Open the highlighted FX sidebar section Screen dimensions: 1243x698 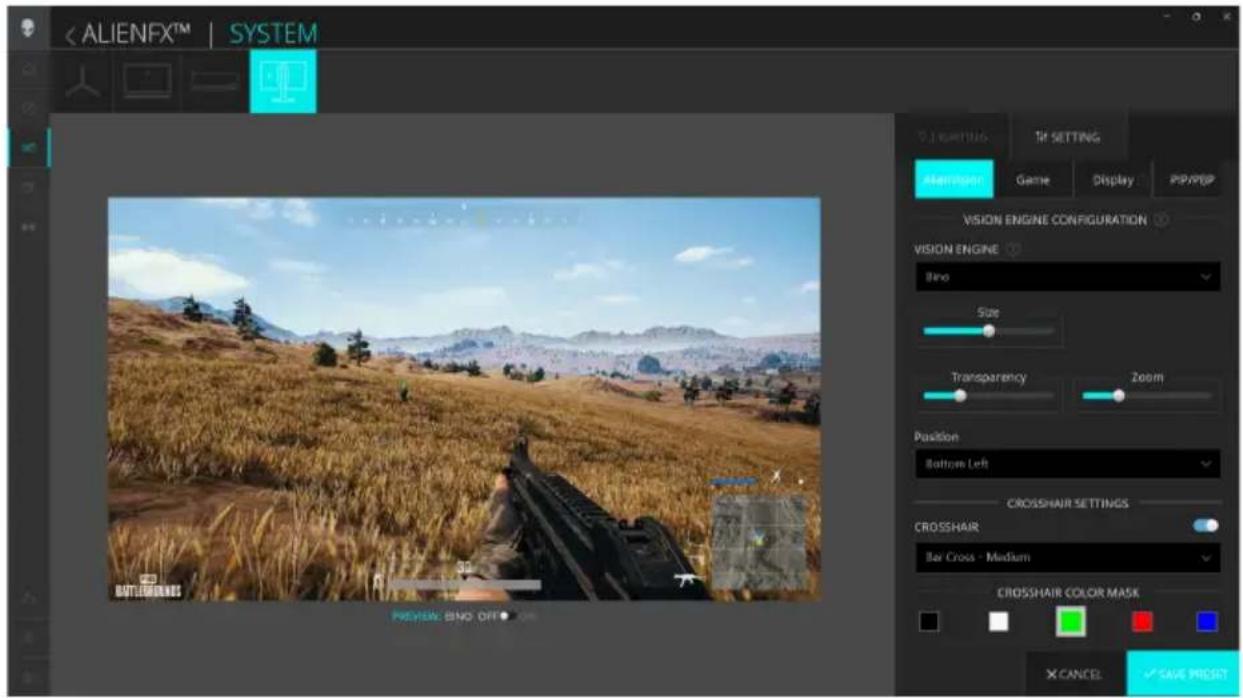[28, 148]
